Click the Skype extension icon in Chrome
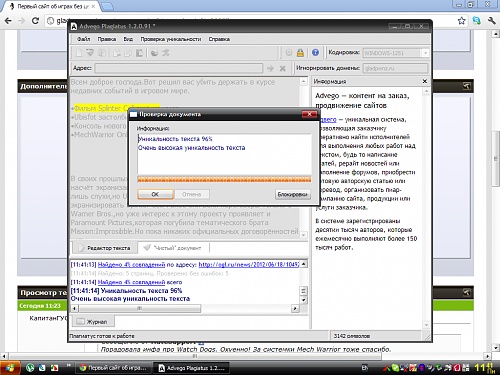 [x=477, y=21]
